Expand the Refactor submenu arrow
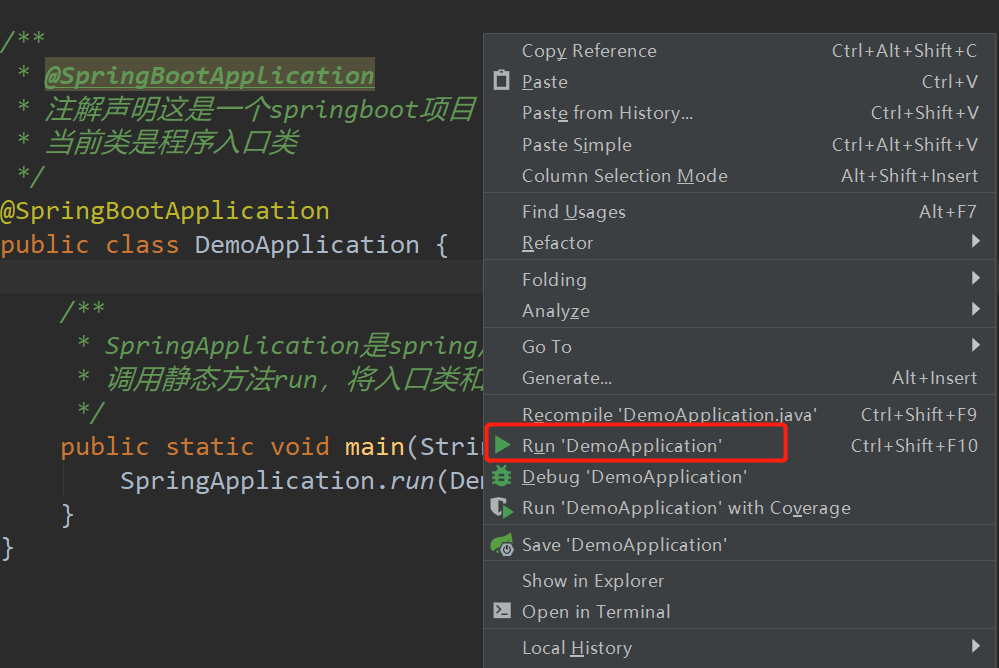Viewport: 999px width, 668px height. coord(975,242)
